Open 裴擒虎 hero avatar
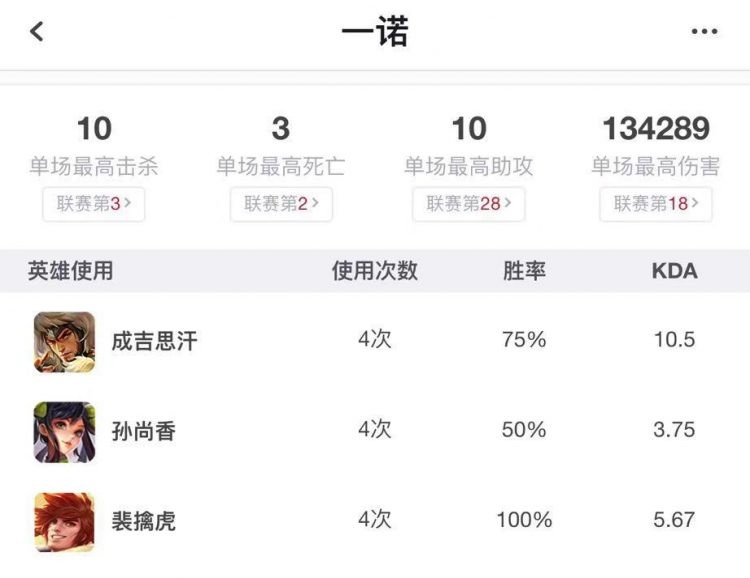Screen dimensions: 750x578 coord(64,522)
